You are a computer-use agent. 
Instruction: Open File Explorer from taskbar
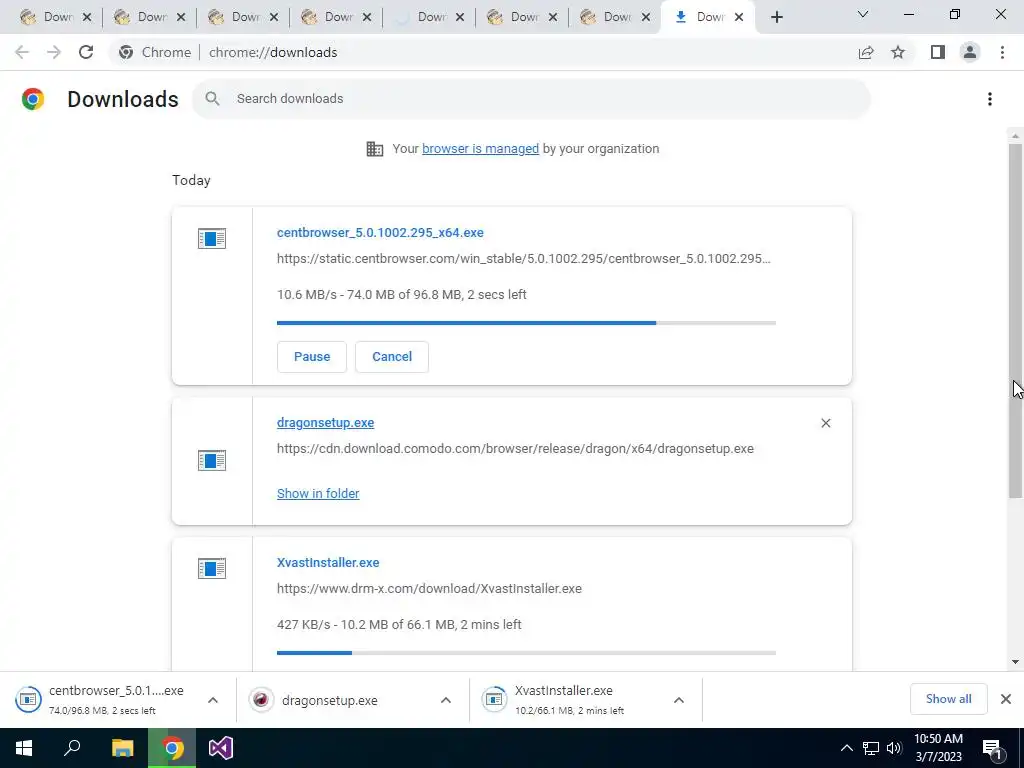click(122, 748)
